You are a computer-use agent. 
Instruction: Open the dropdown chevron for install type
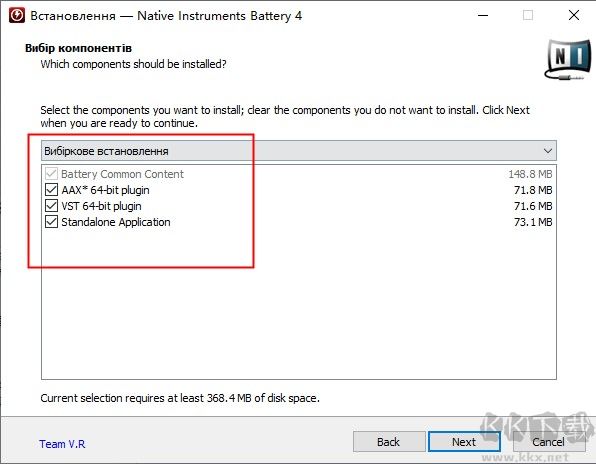click(548, 151)
